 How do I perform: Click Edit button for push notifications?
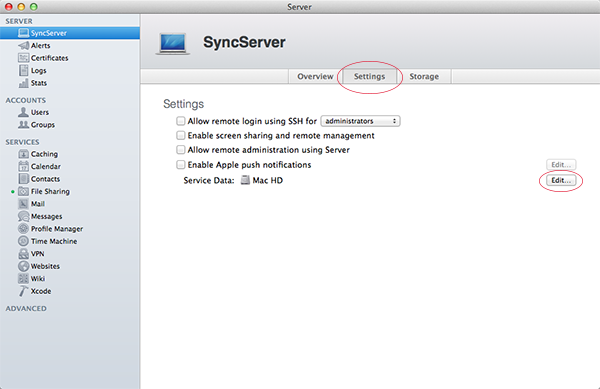[x=561, y=164]
